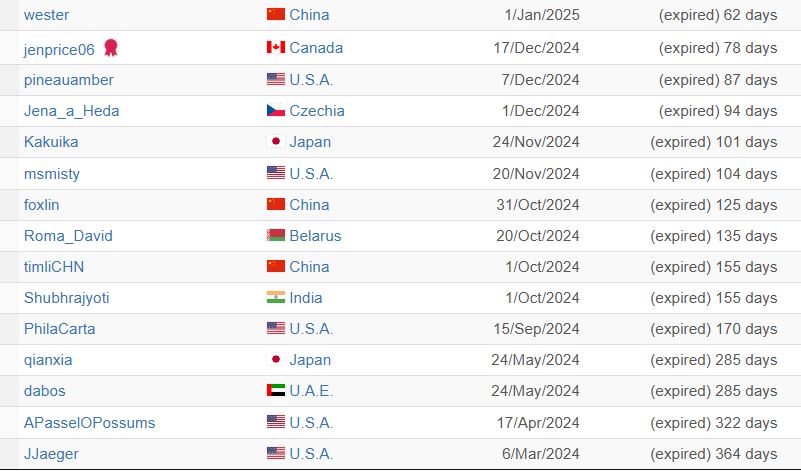The width and height of the screenshot is (801, 471).
Task: Click the India flag icon
Action: 276,297
